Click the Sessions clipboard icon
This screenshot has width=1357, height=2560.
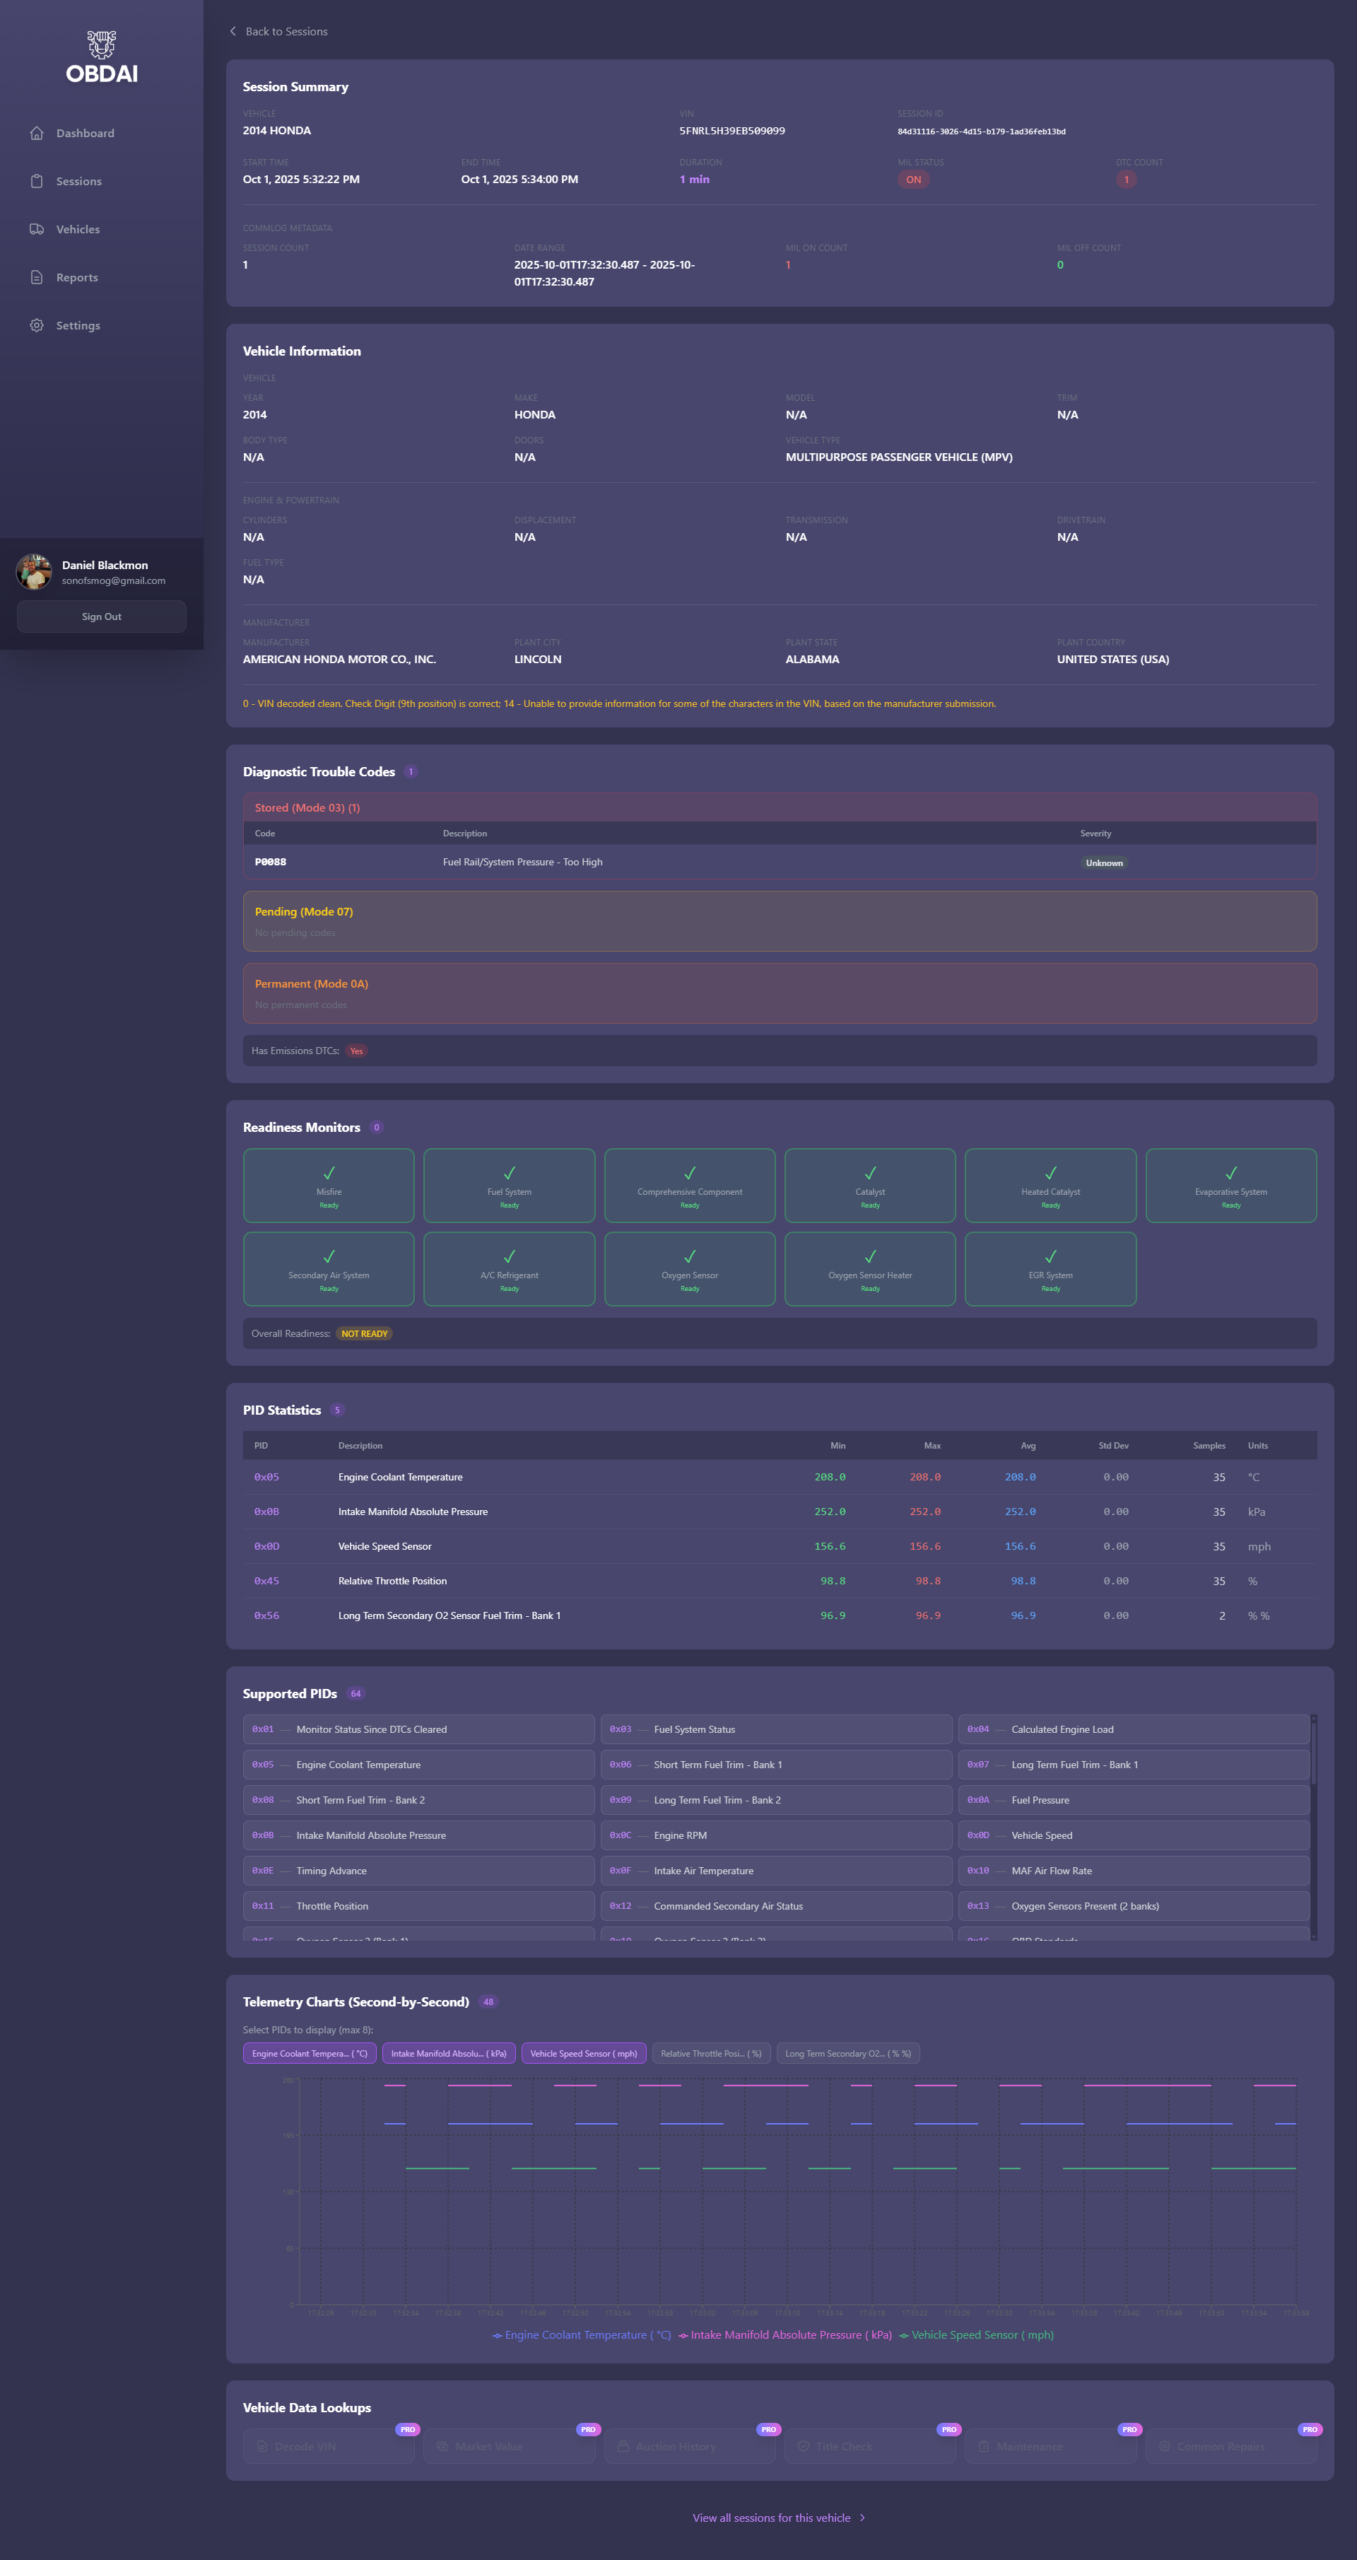pos(37,181)
